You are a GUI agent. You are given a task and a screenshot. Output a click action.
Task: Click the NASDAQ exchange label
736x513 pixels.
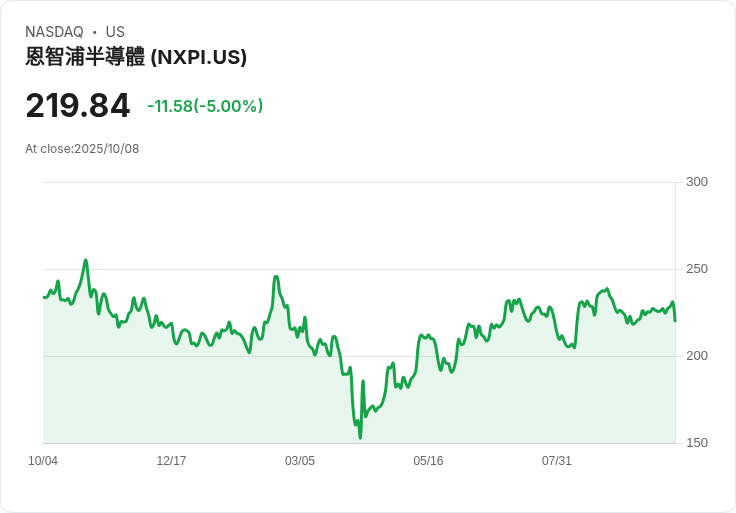(x=54, y=32)
